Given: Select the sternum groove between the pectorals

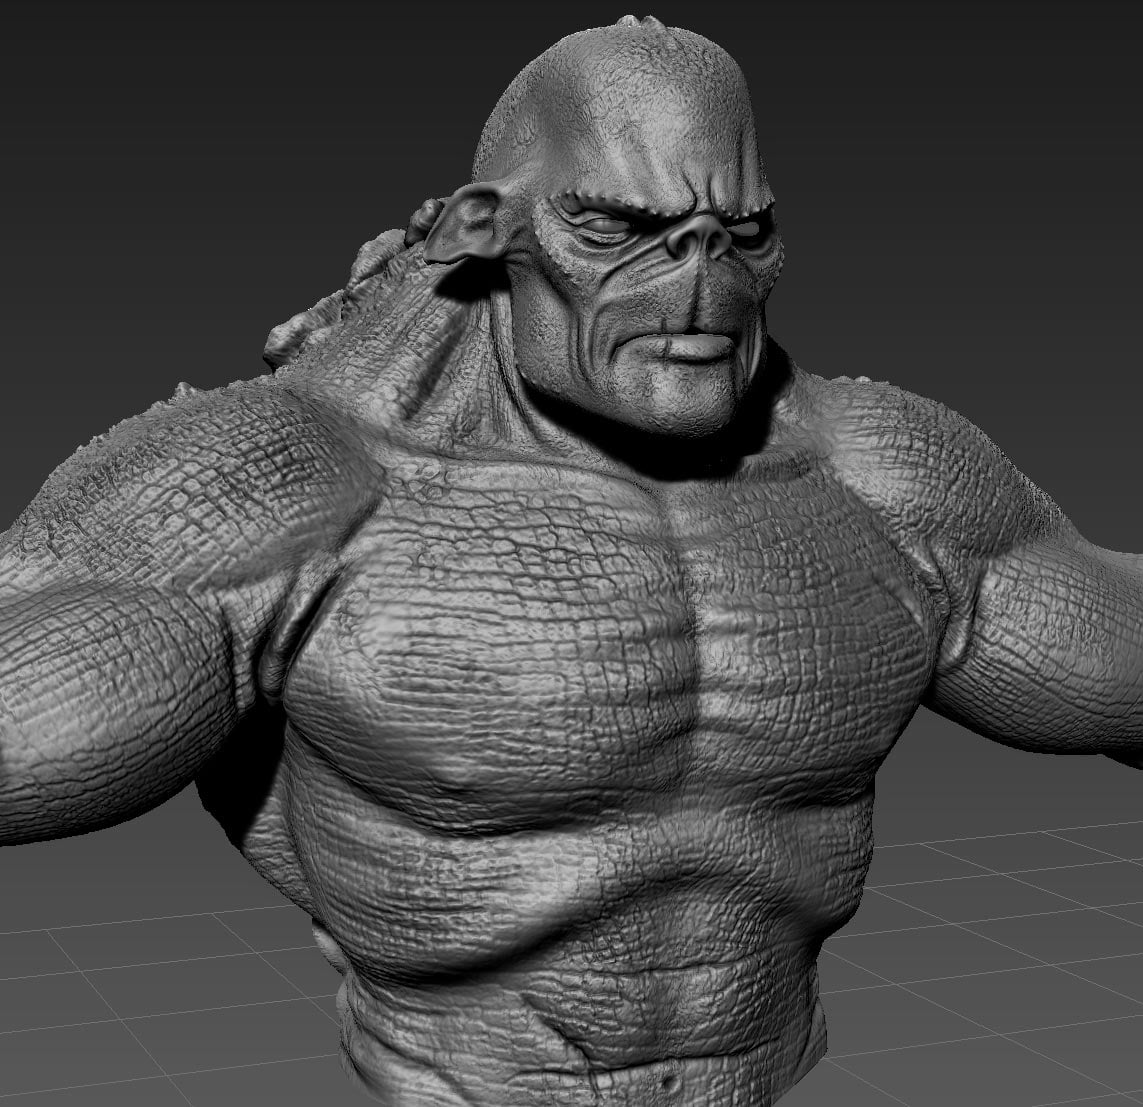Looking at the screenshot, I should pyautogui.click(x=690, y=640).
